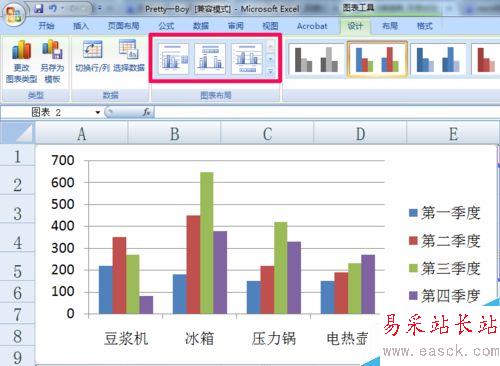The width and height of the screenshot is (500, 366).
Task: Click the 豆浆机 axis label
Action: [x=126, y=338]
